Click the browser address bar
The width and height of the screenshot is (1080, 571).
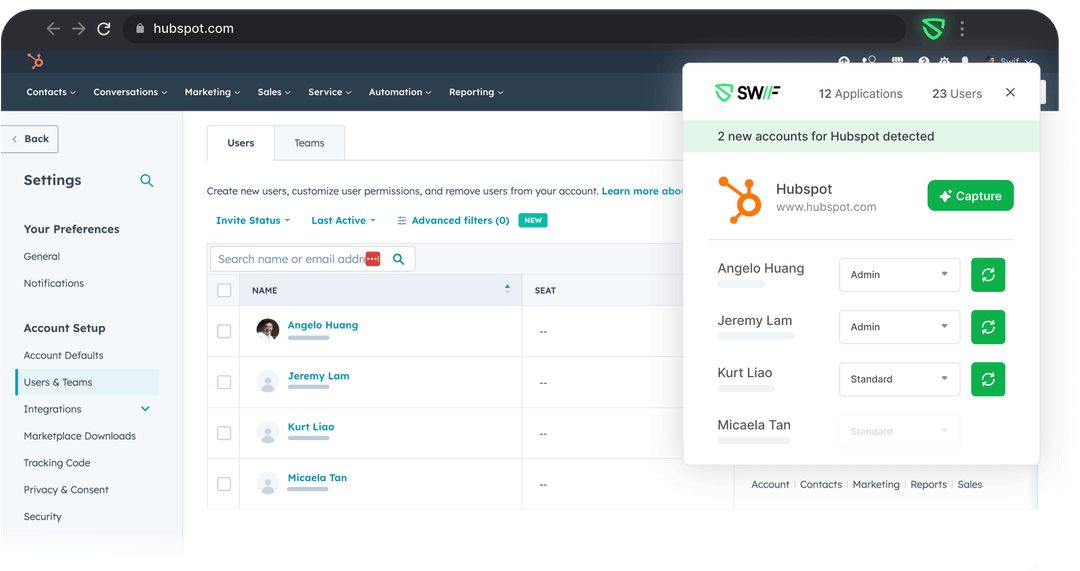click(513, 29)
